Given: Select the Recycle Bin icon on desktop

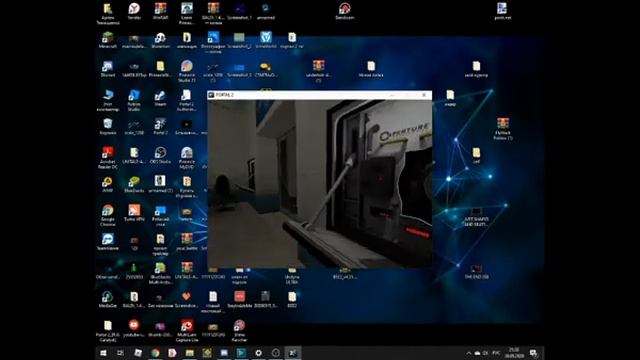Looking at the screenshot, I should [108, 126].
